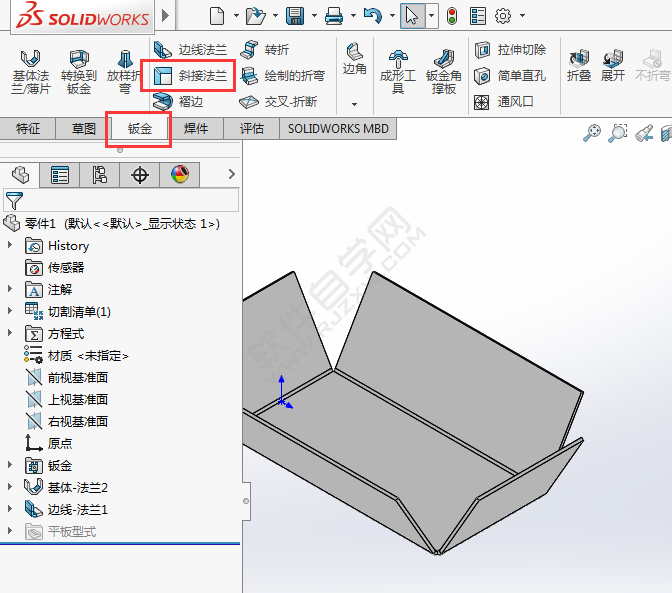
Task: Expand the 边线-法兰1 feature node
Action: click(11, 510)
